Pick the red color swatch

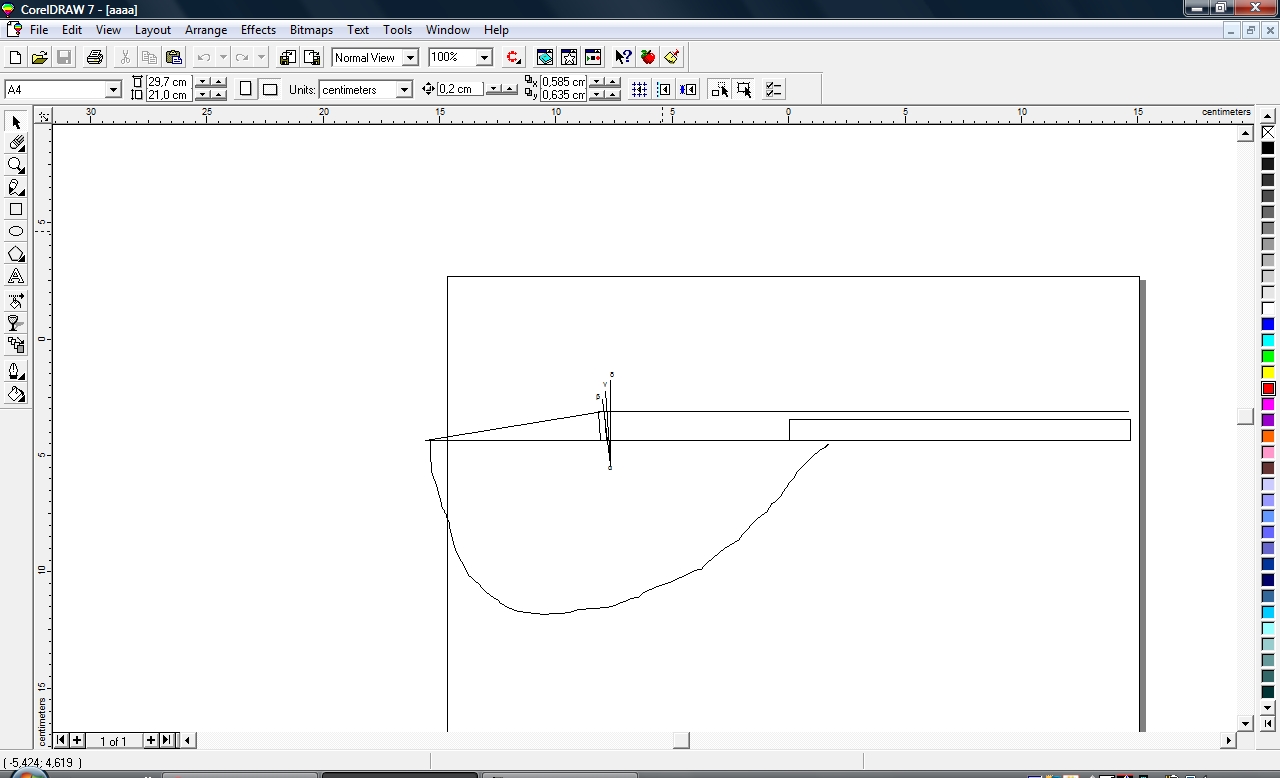[x=1268, y=389]
